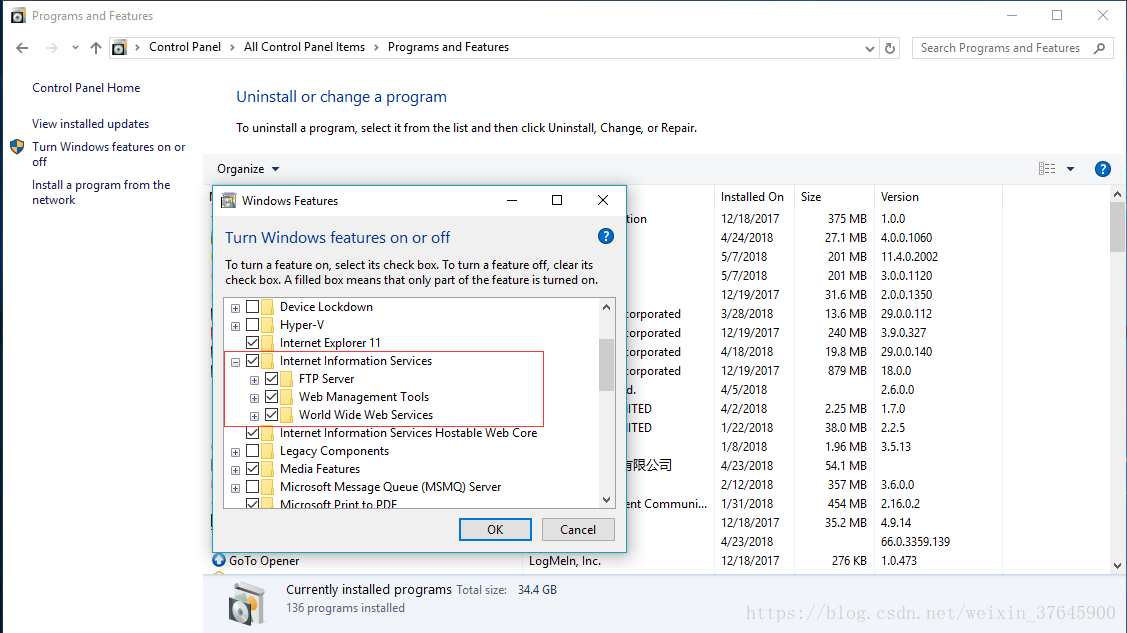Click the shield icon beside Turn Windows features
Screen dimensions: 1127x633
click(17, 147)
